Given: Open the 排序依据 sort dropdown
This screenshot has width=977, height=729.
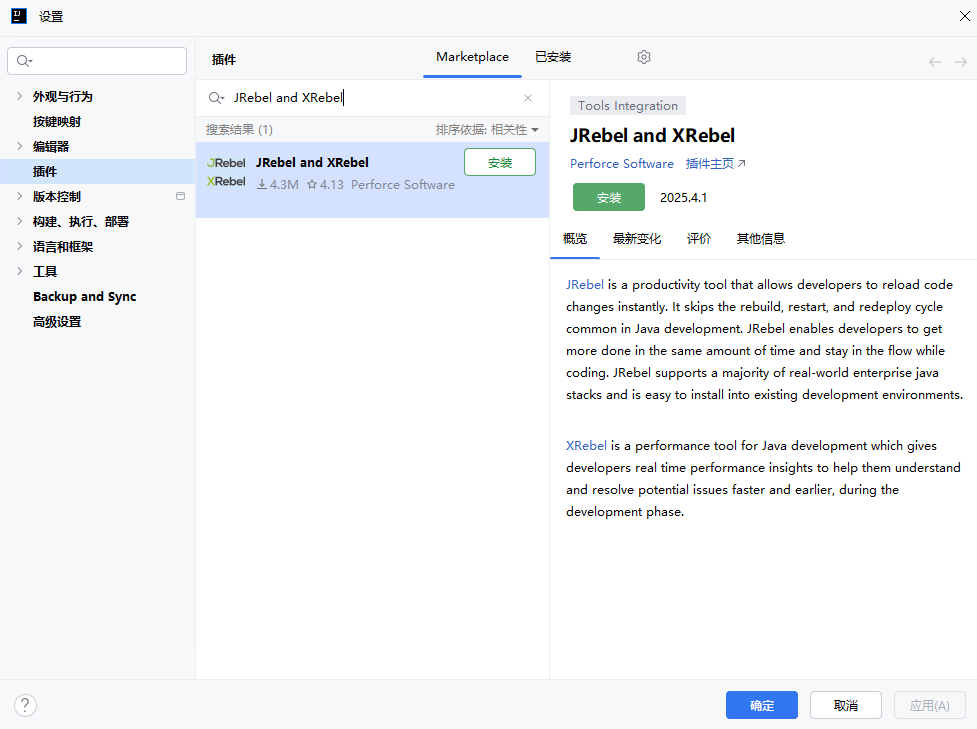Looking at the screenshot, I should (487, 130).
